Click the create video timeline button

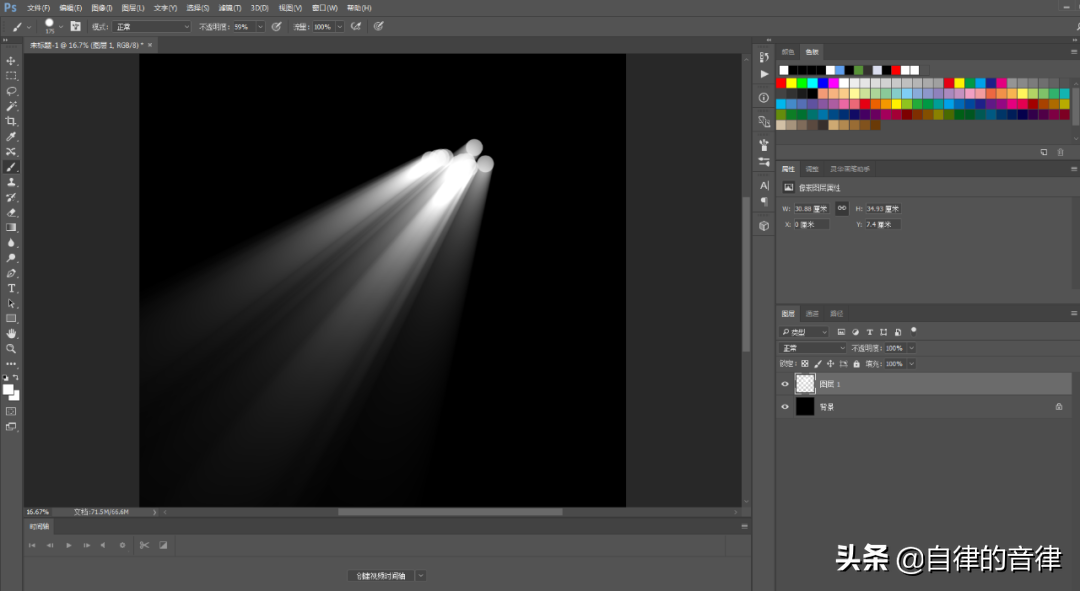tap(381, 575)
